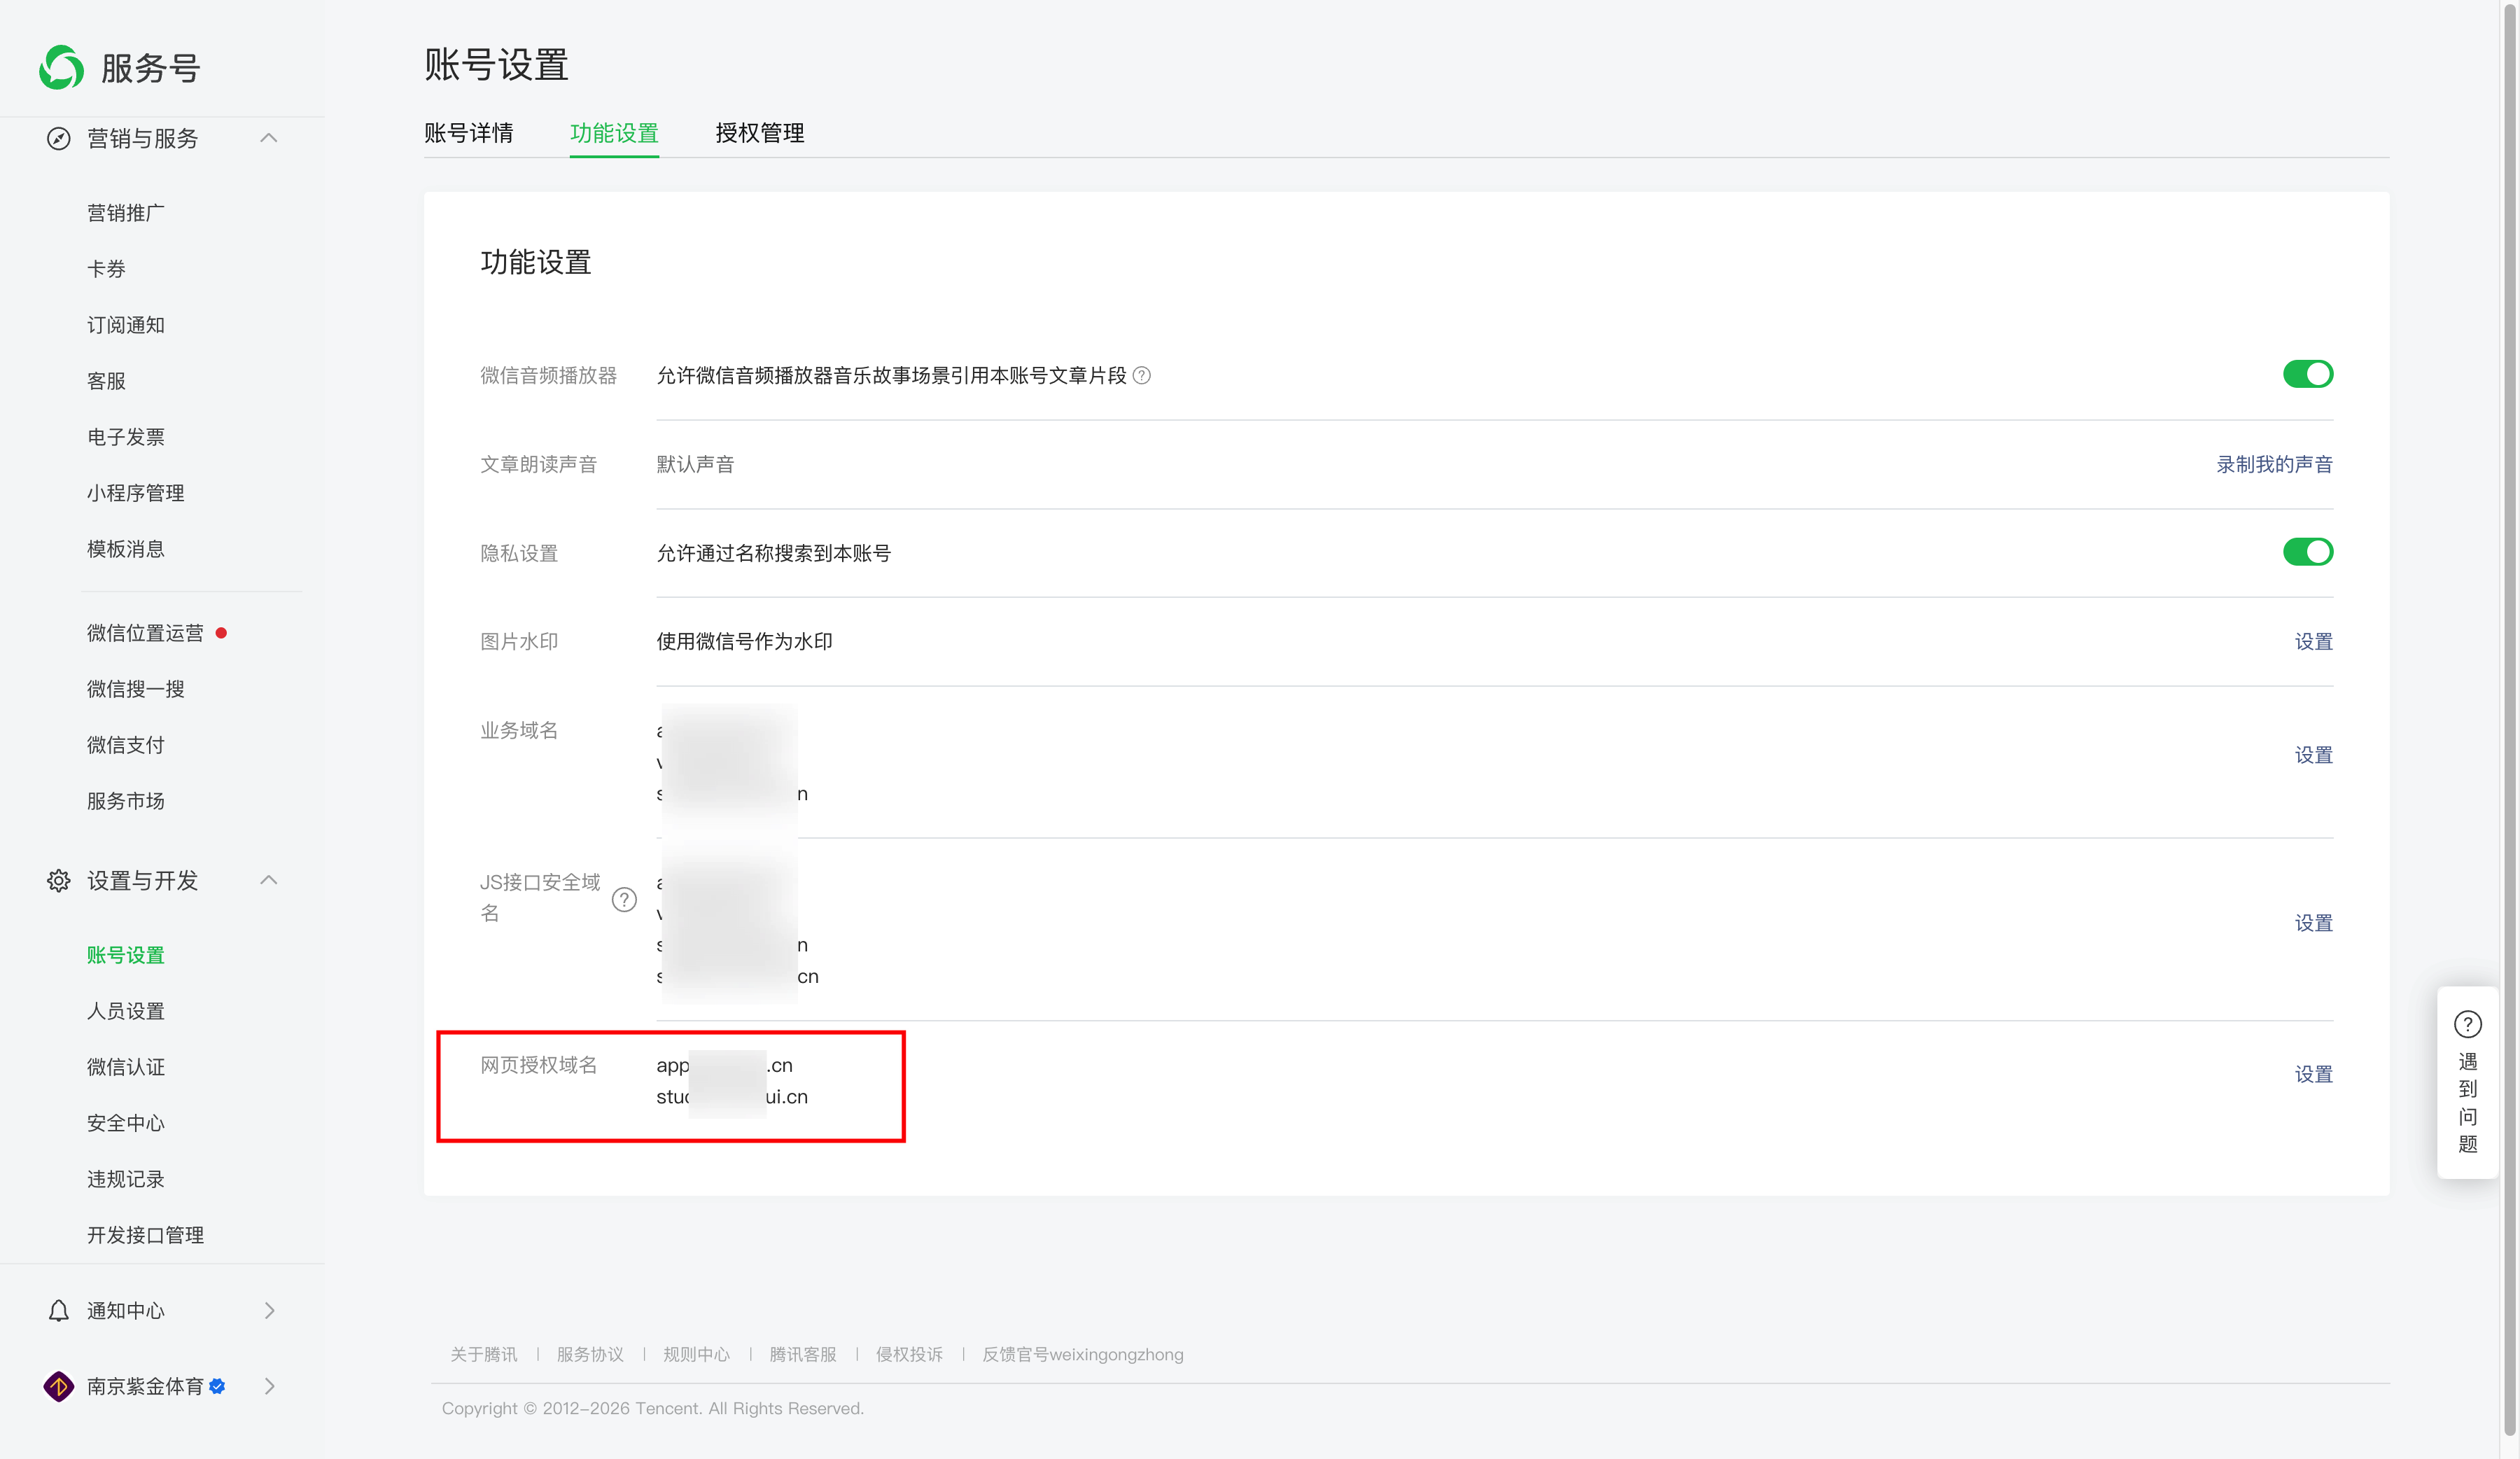Click the 南京紫金体育 account avatar icon
Image resolution: width=2520 pixels, height=1459 pixels.
pos(59,1386)
